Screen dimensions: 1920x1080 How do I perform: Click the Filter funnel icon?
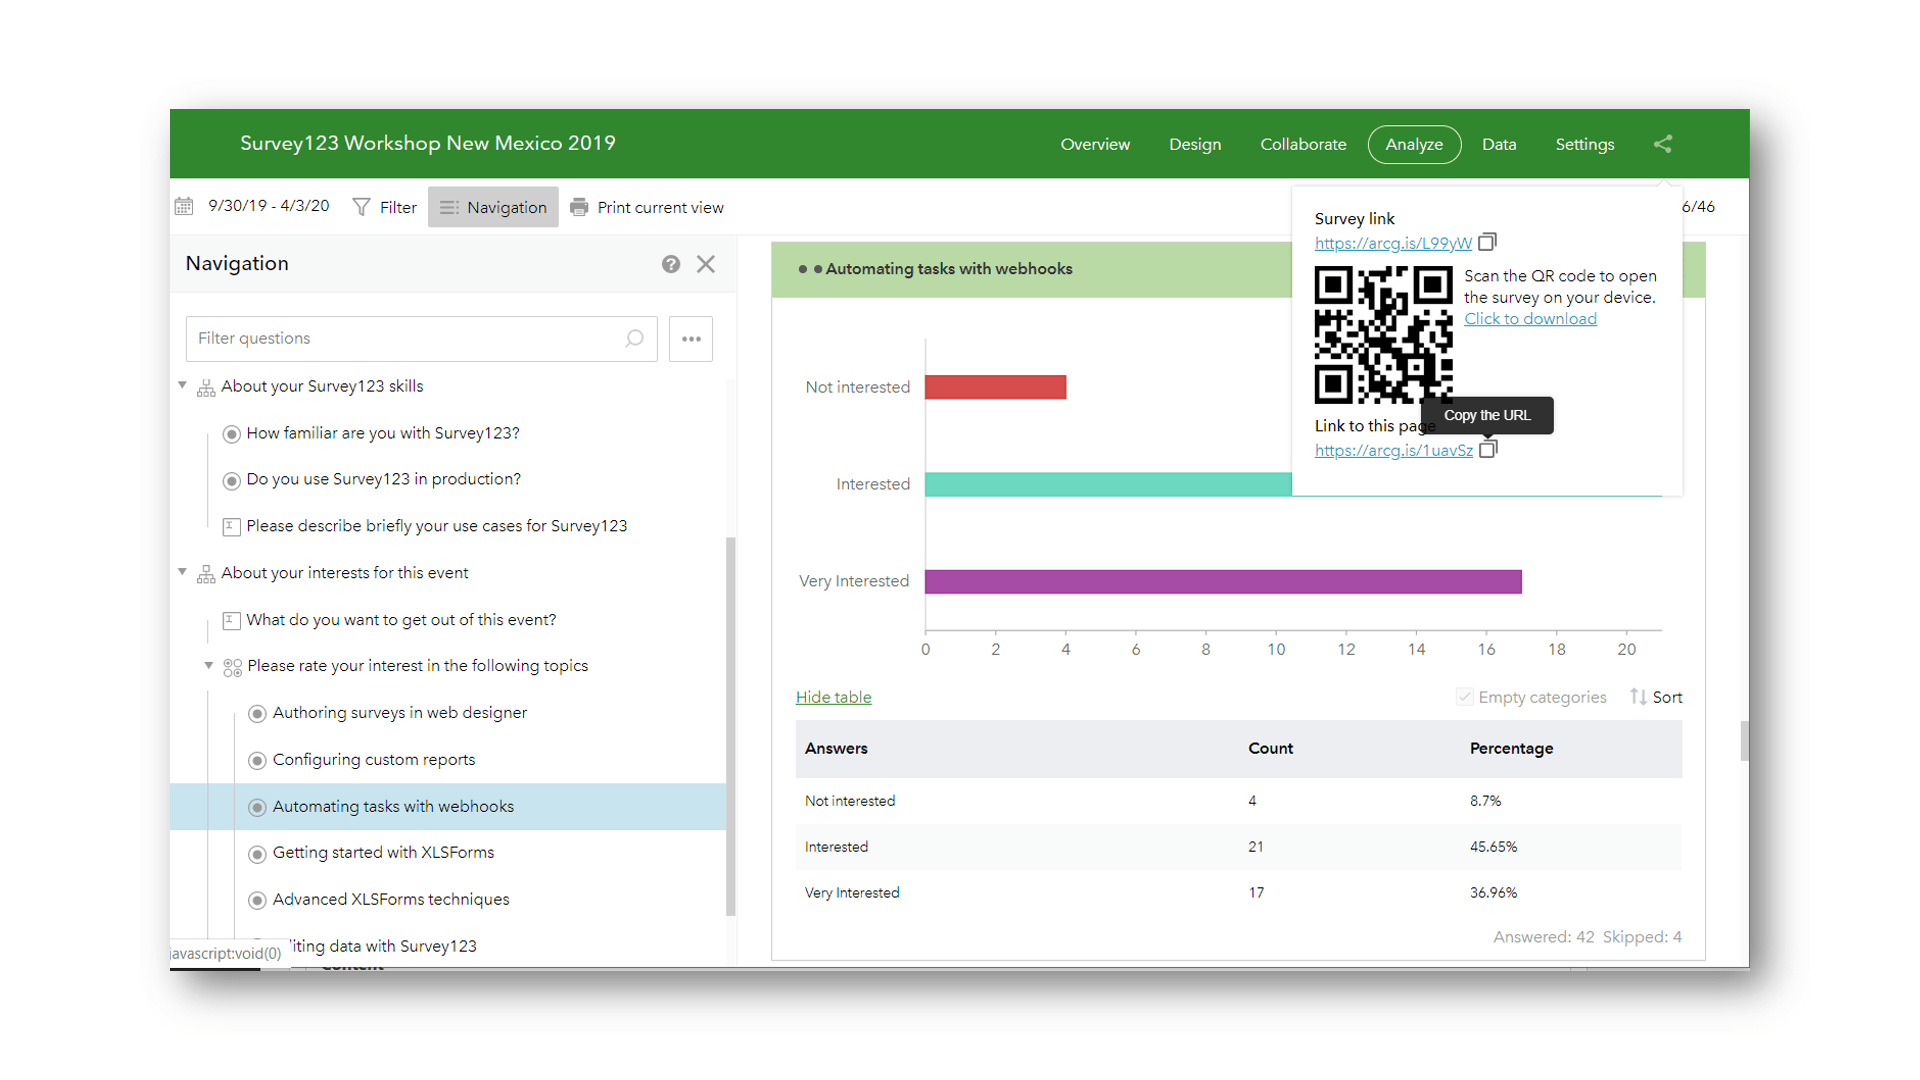[361, 207]
